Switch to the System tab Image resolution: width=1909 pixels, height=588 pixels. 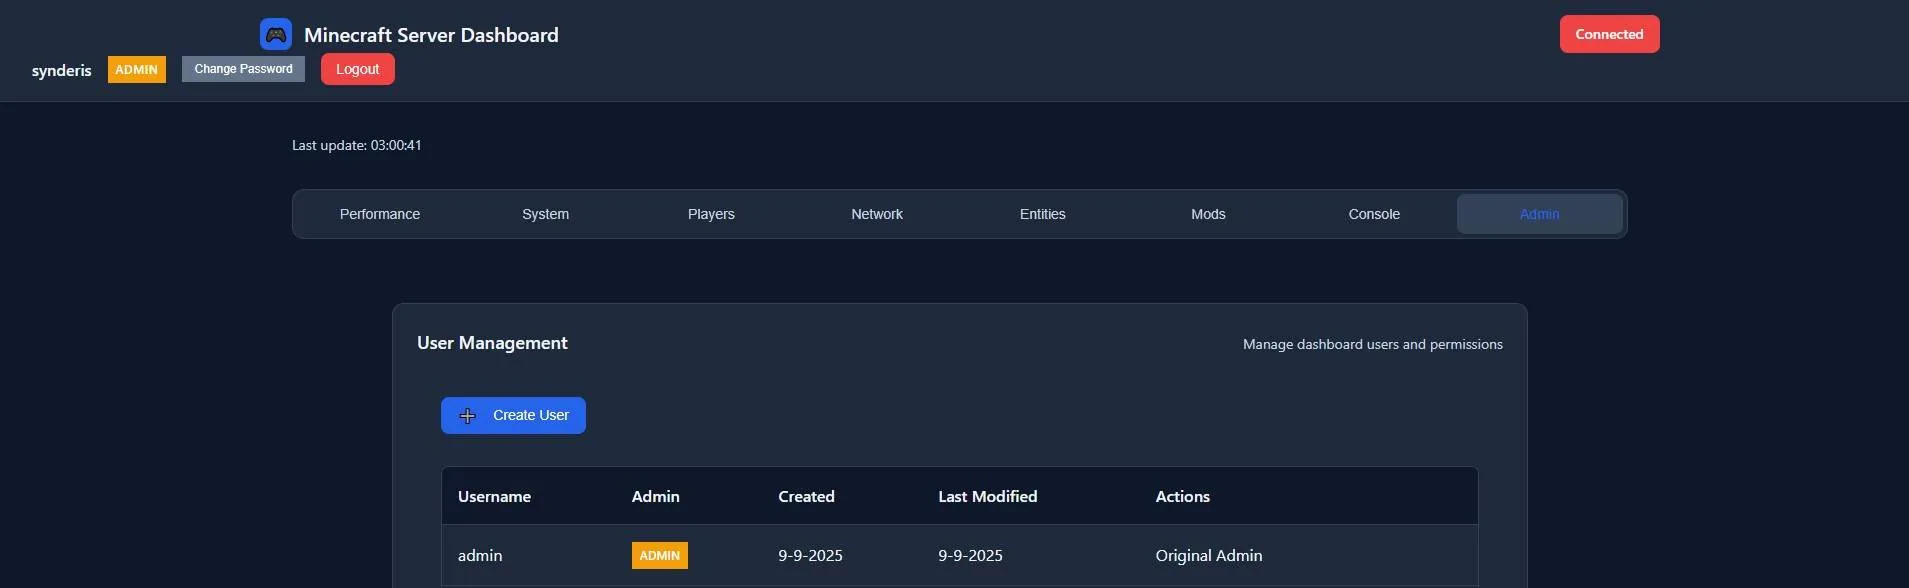(545, 214)
